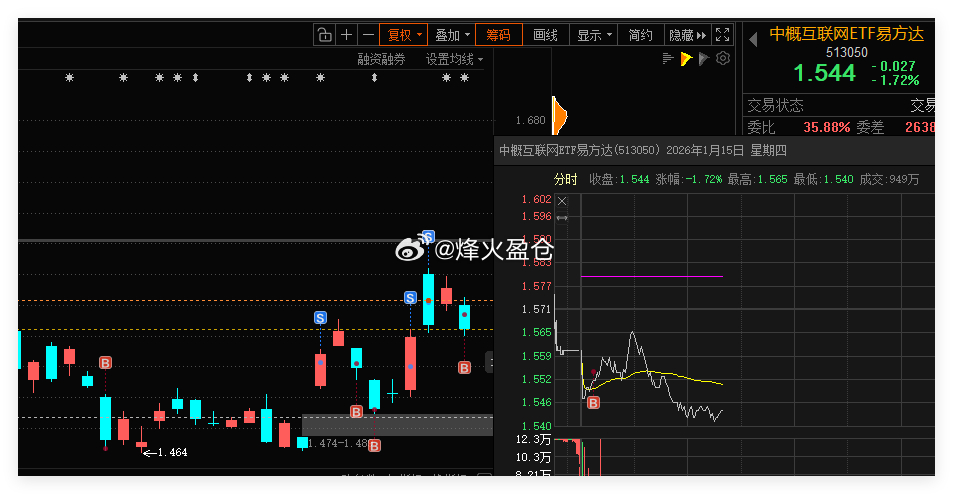Viewport: 953px width, 494px height.
Task: Click the current price 1.544
Action: (825, 73)
